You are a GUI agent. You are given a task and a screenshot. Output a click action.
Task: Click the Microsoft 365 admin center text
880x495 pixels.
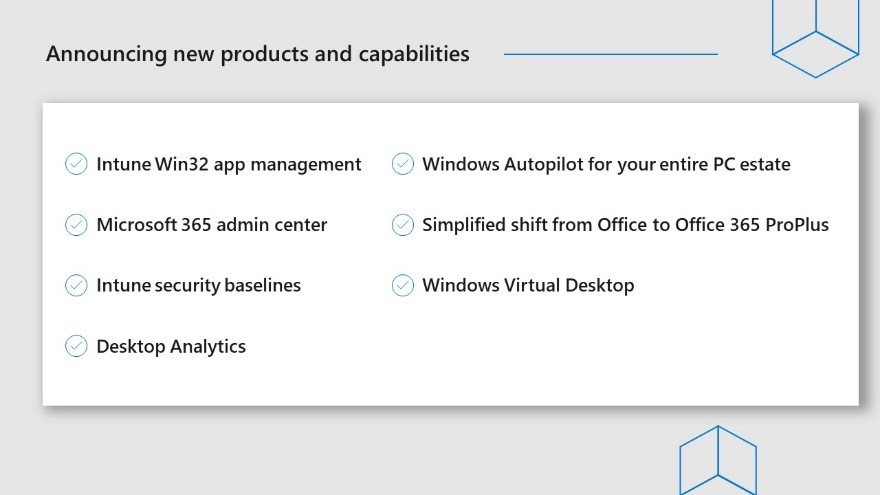coord(211,225)
